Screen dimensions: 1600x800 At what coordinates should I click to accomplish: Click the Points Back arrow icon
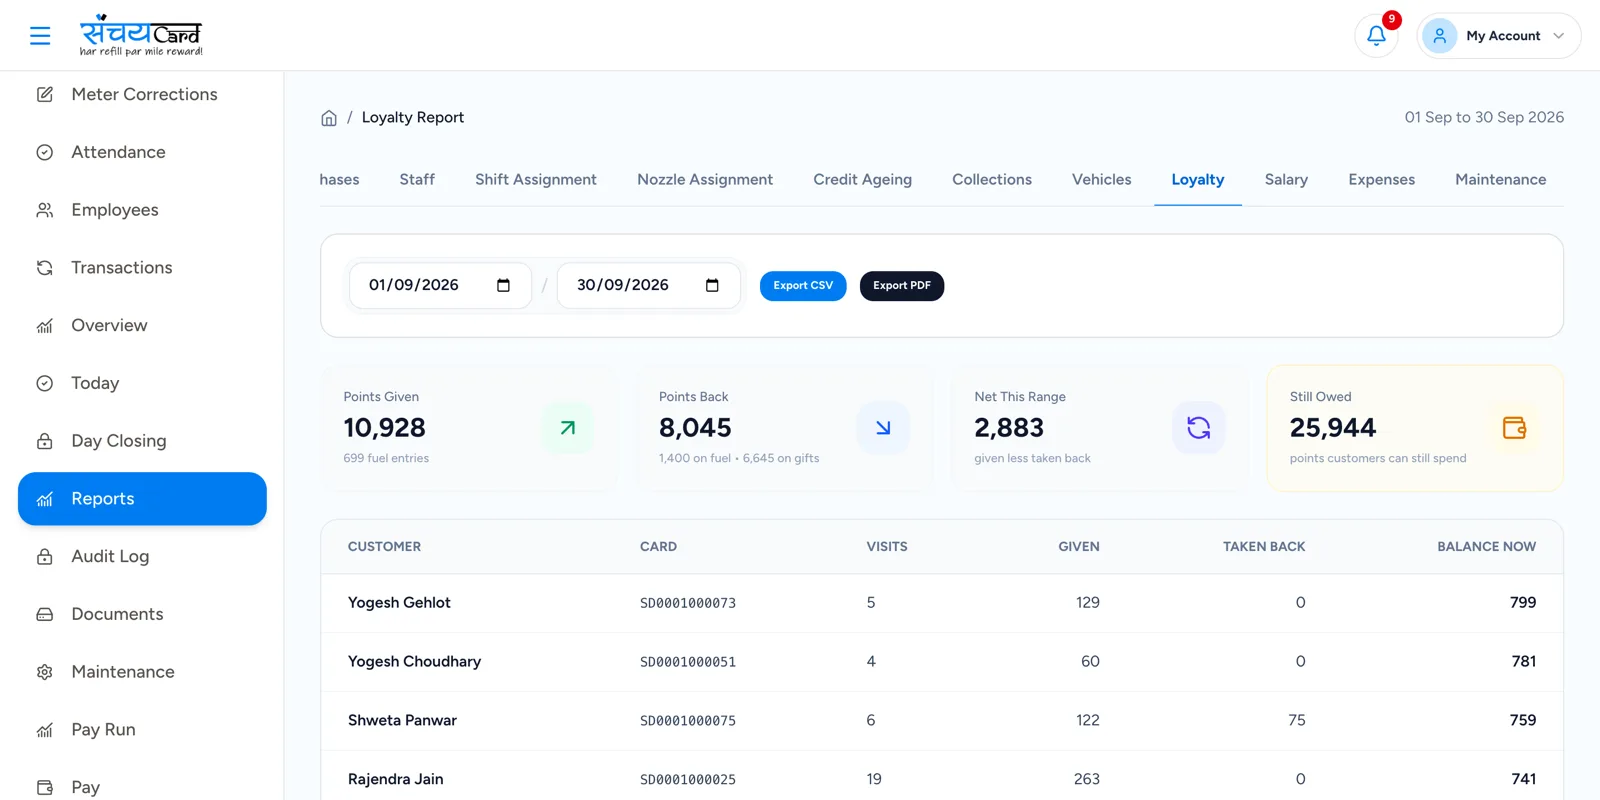point(883,428)
